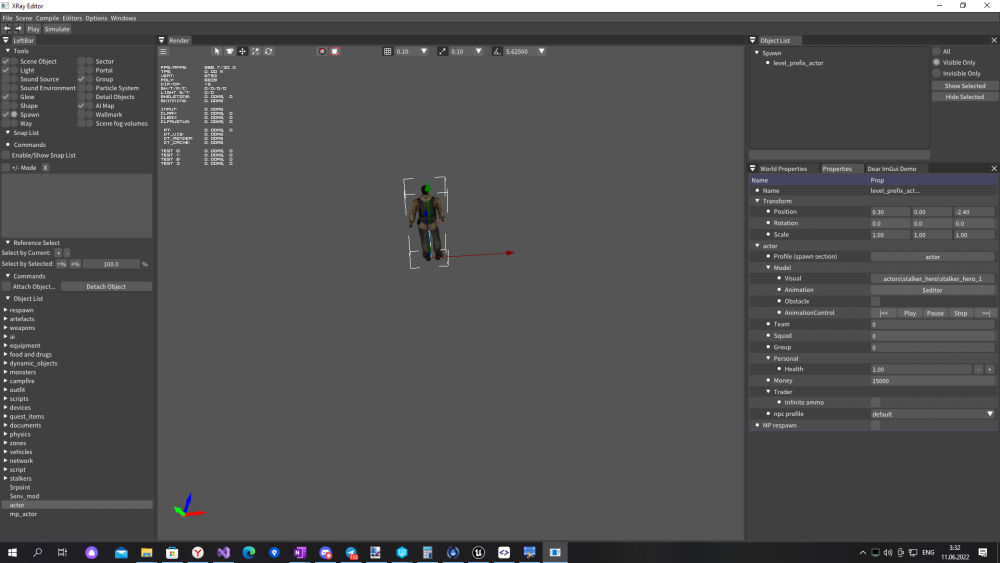Select the Add object tool
The width and height of the screenshot is (1000, 563).
click(x=230, y=52)
